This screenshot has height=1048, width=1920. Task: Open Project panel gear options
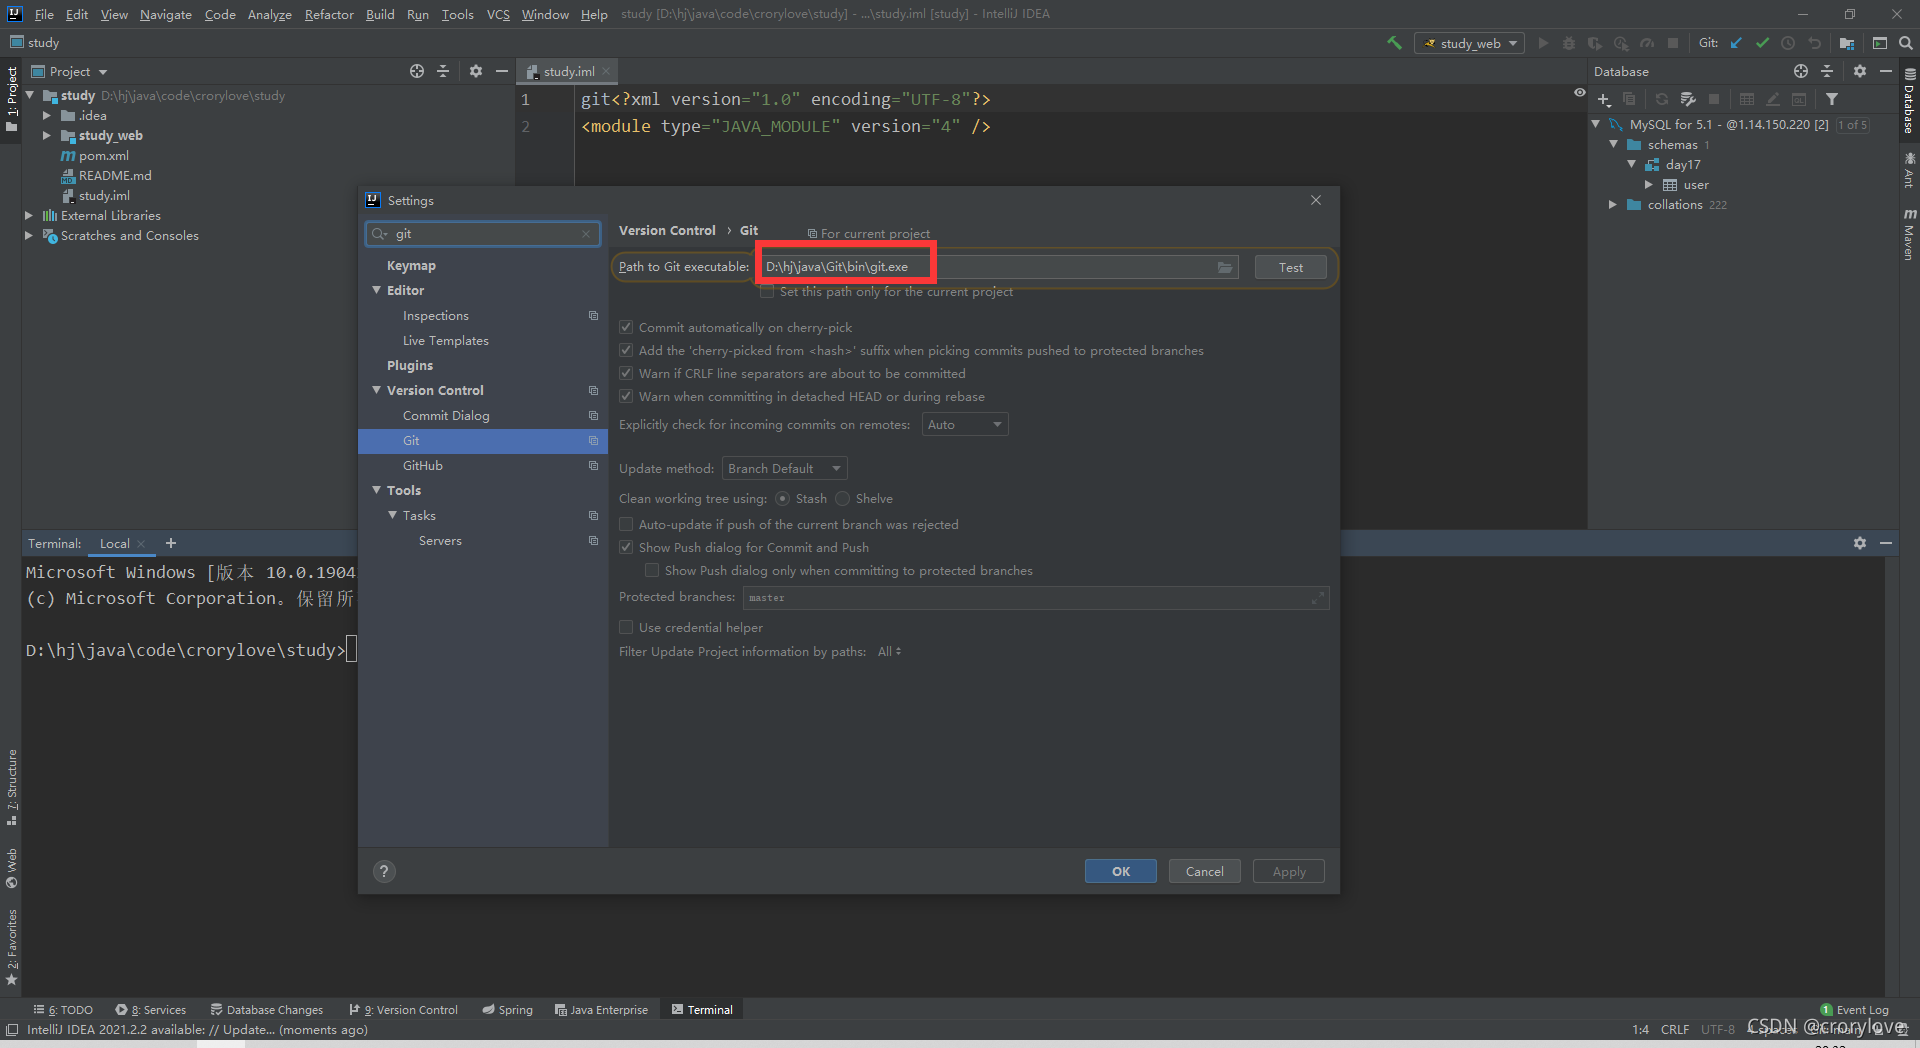tap(476, 71)
